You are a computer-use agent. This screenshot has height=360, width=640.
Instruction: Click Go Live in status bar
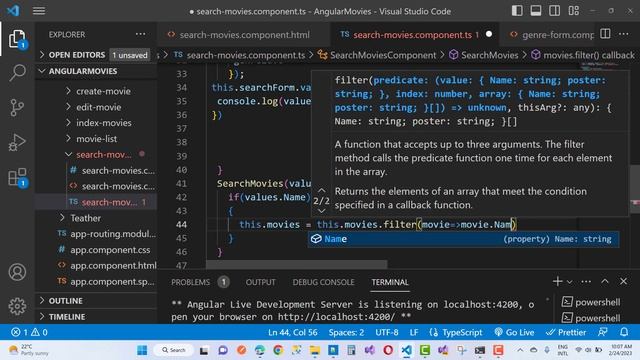tap(514, 332)
